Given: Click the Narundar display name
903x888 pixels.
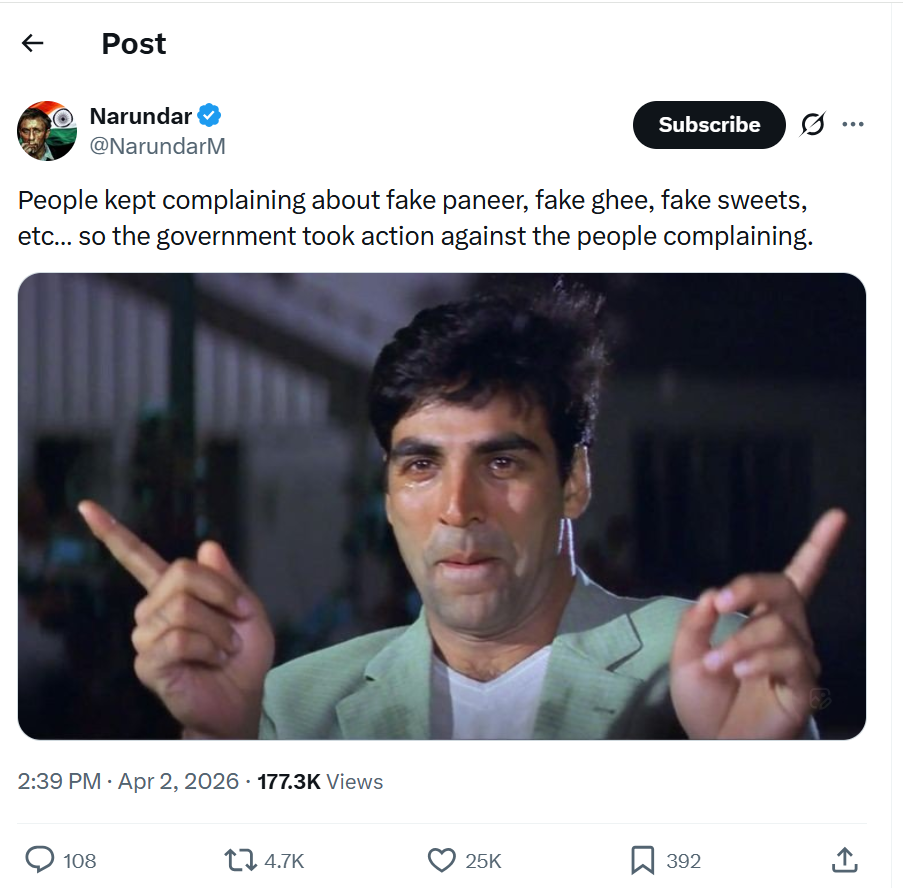Looking at the screenshot, I should 141,116.
